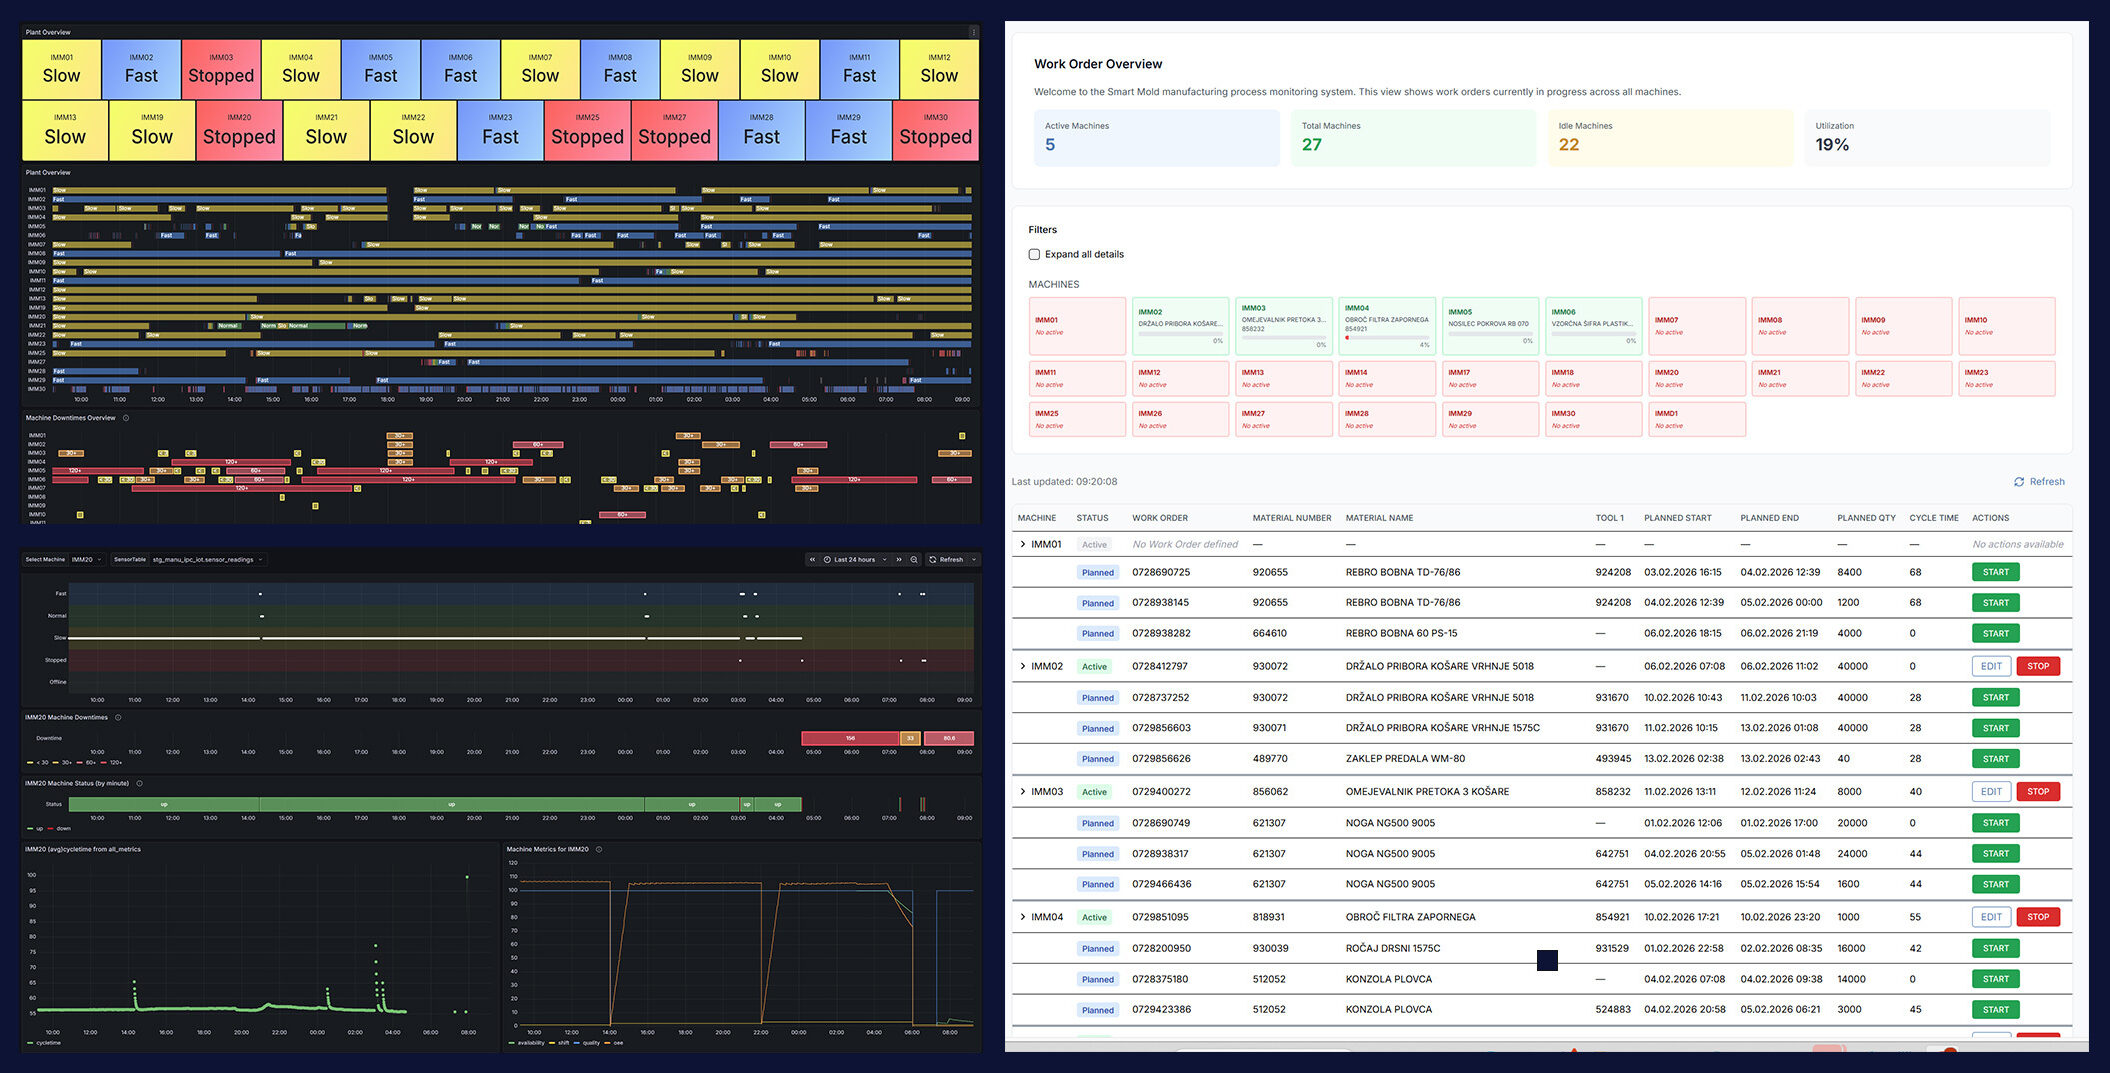Viewport: 2110px width, 1073px height.
Task: Enable the Expand all details checkbox
Action: (x=1034, y=254)
